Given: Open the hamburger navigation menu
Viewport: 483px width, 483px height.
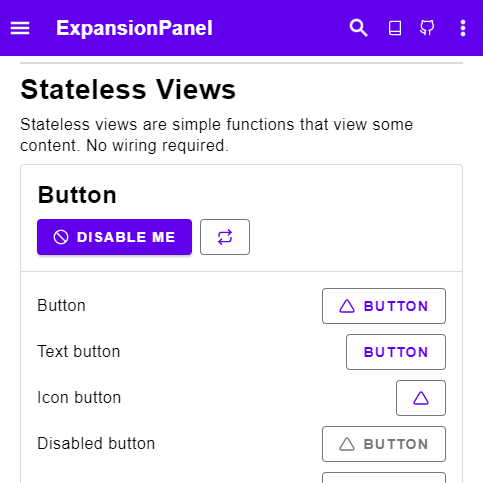Looking at the screenshot, I should pos(20,28).
